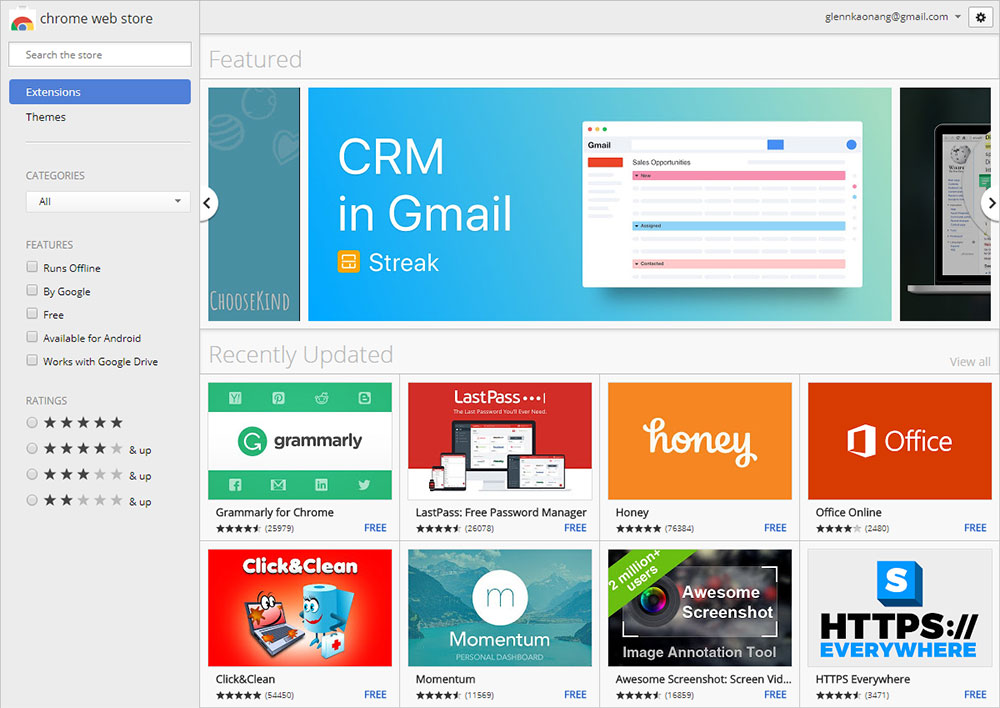Open the settings gear menu

pyautogui.click(x=980, y=17)
